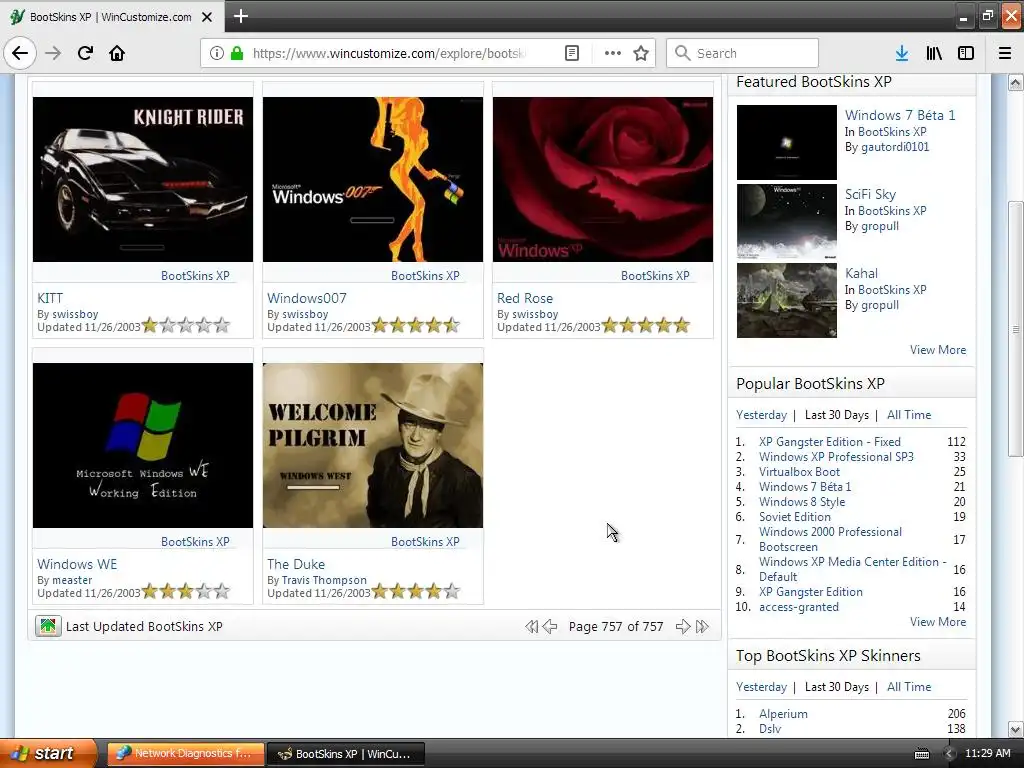Show Popular BootSkins Last 30 Days
The width and height of the screenshot is (1024, 768).
click(x=837, y=415)
